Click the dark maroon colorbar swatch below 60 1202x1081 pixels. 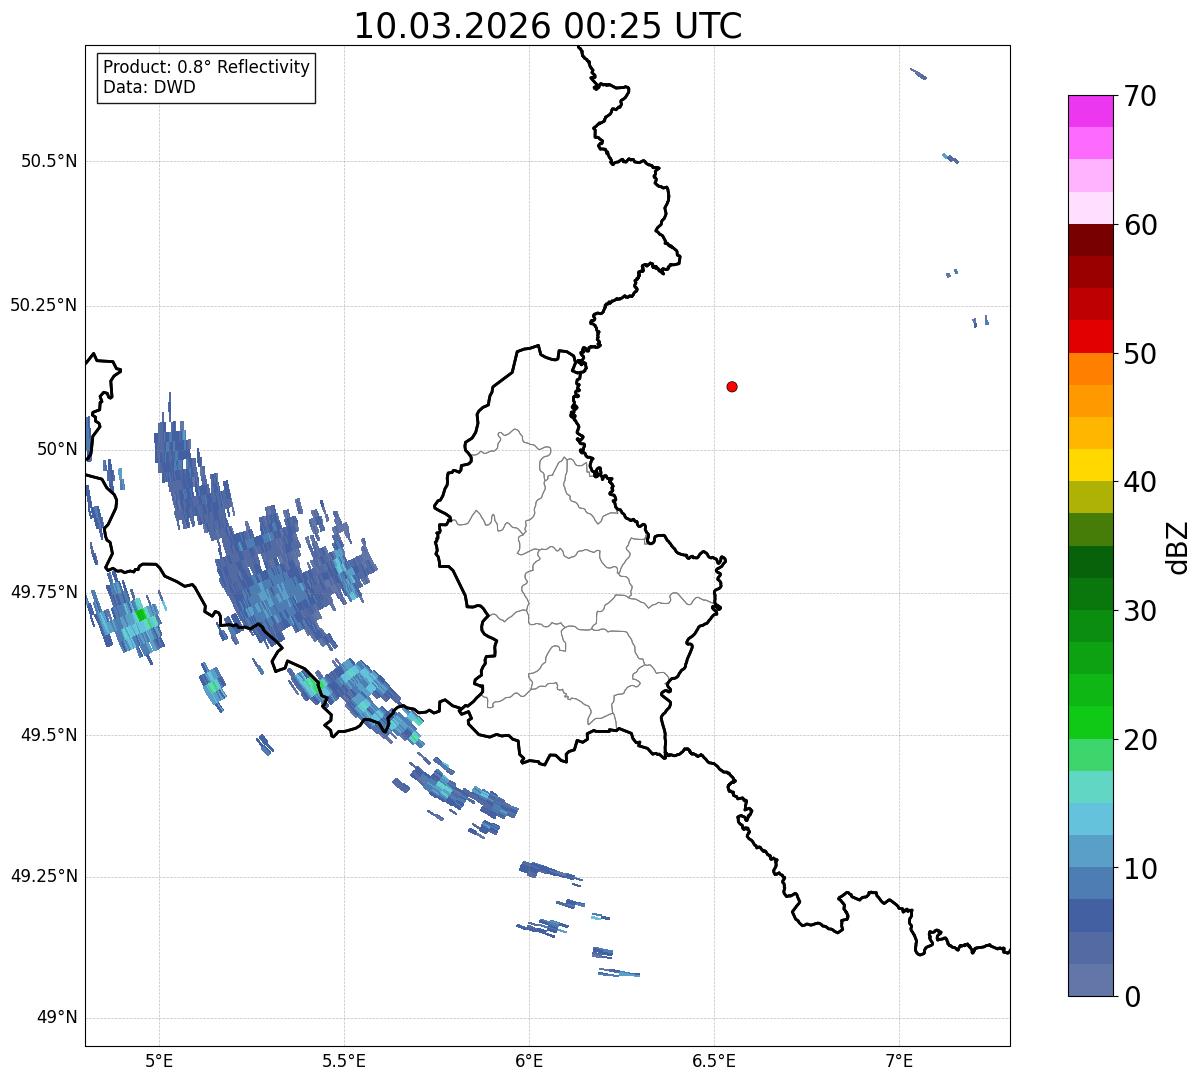(x=1090, y=240)
